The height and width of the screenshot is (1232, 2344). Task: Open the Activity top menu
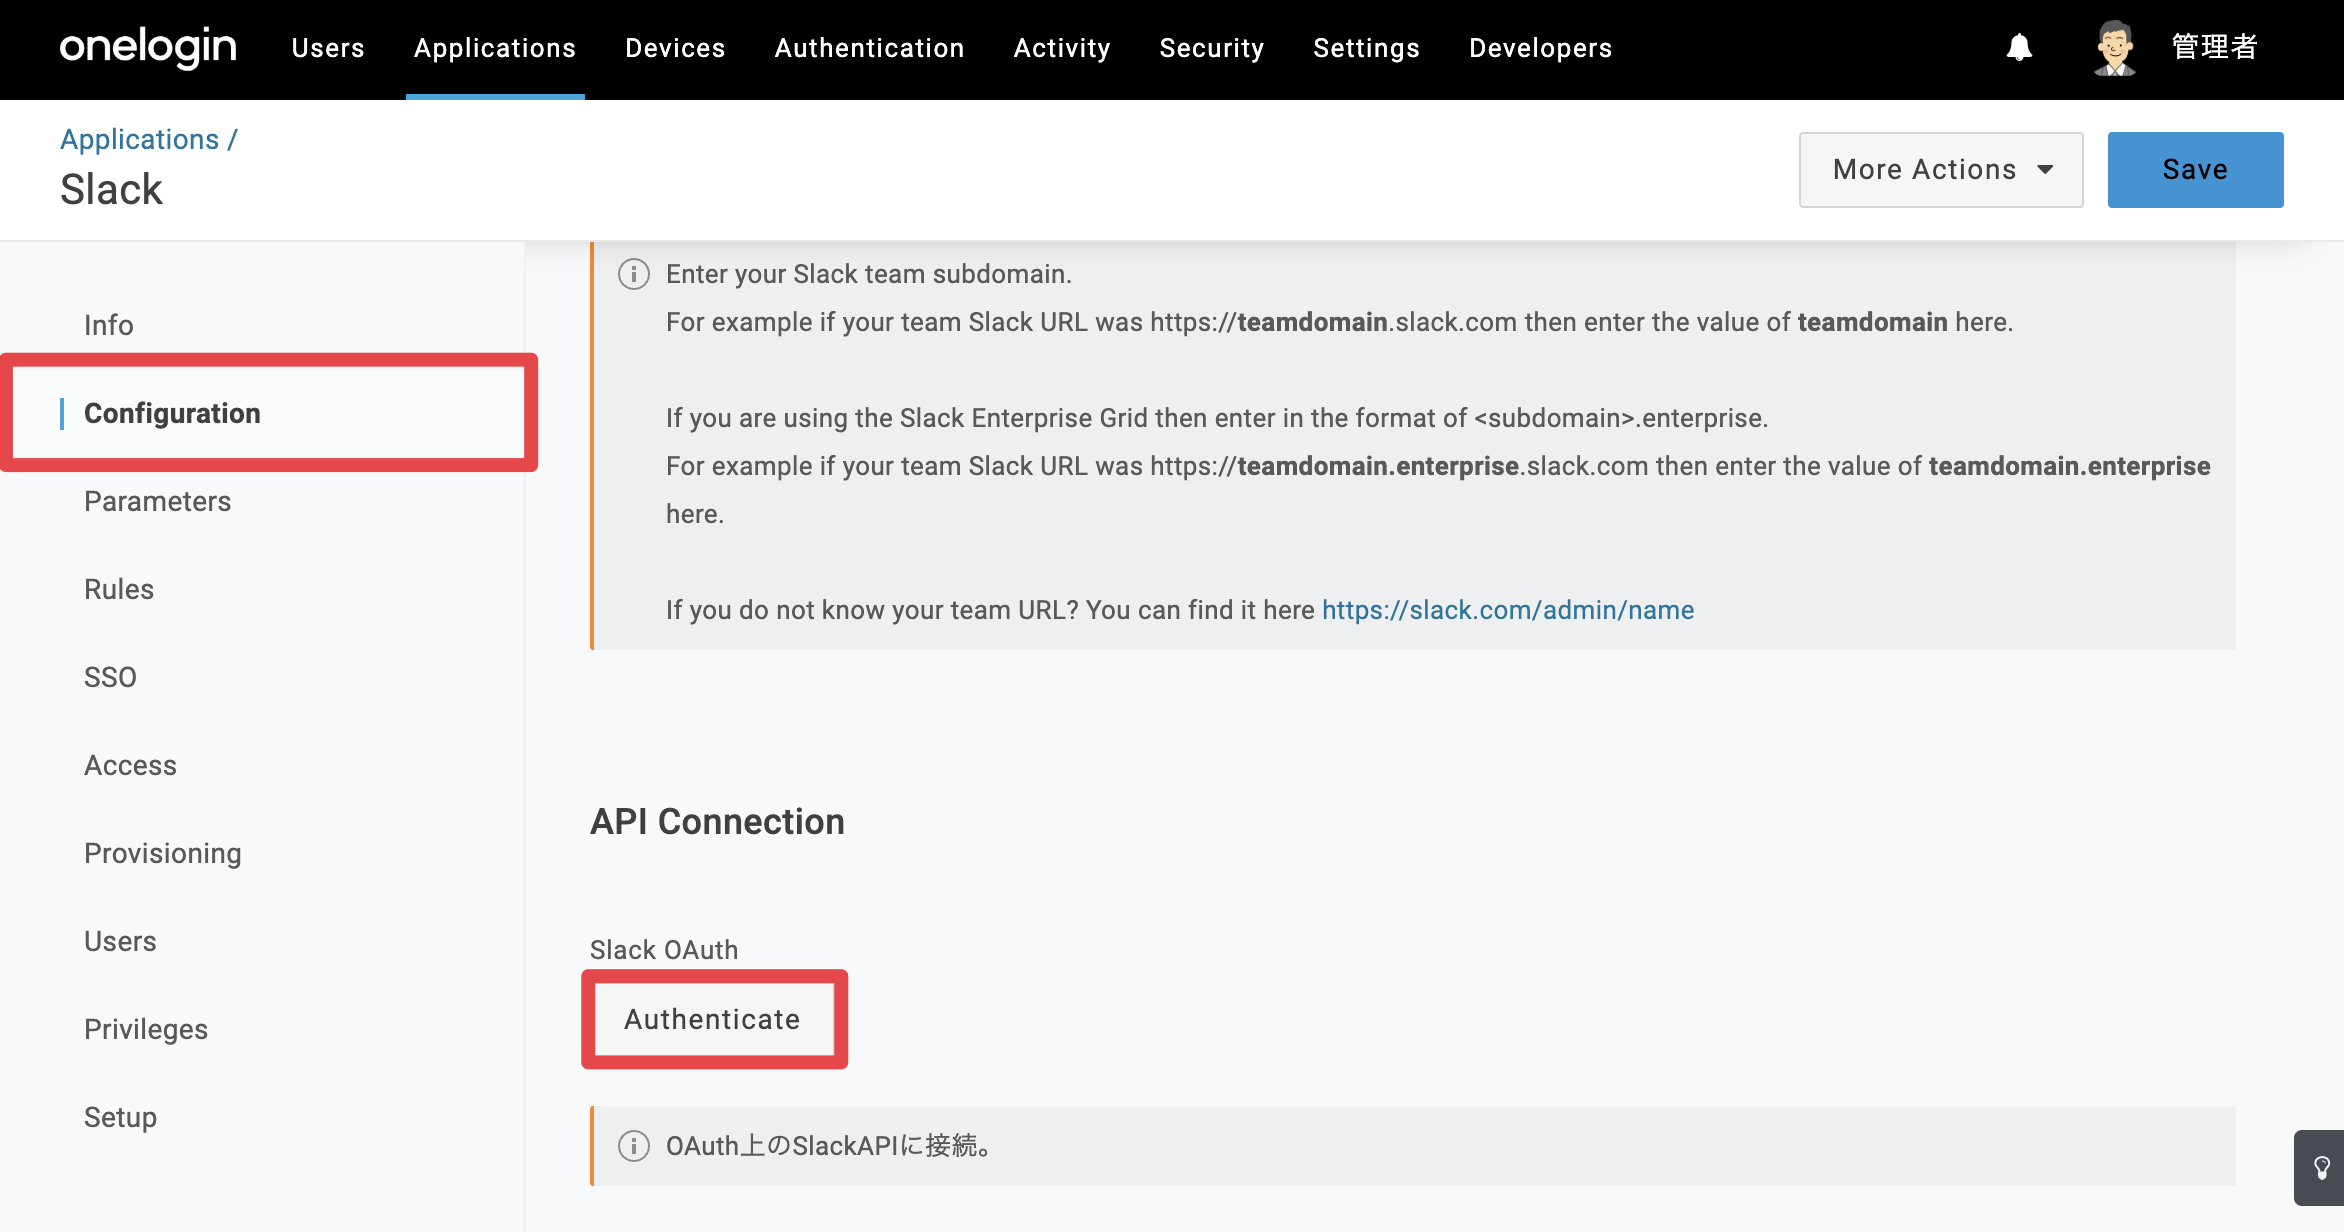pyautogui.click(x=1062, y=48)
